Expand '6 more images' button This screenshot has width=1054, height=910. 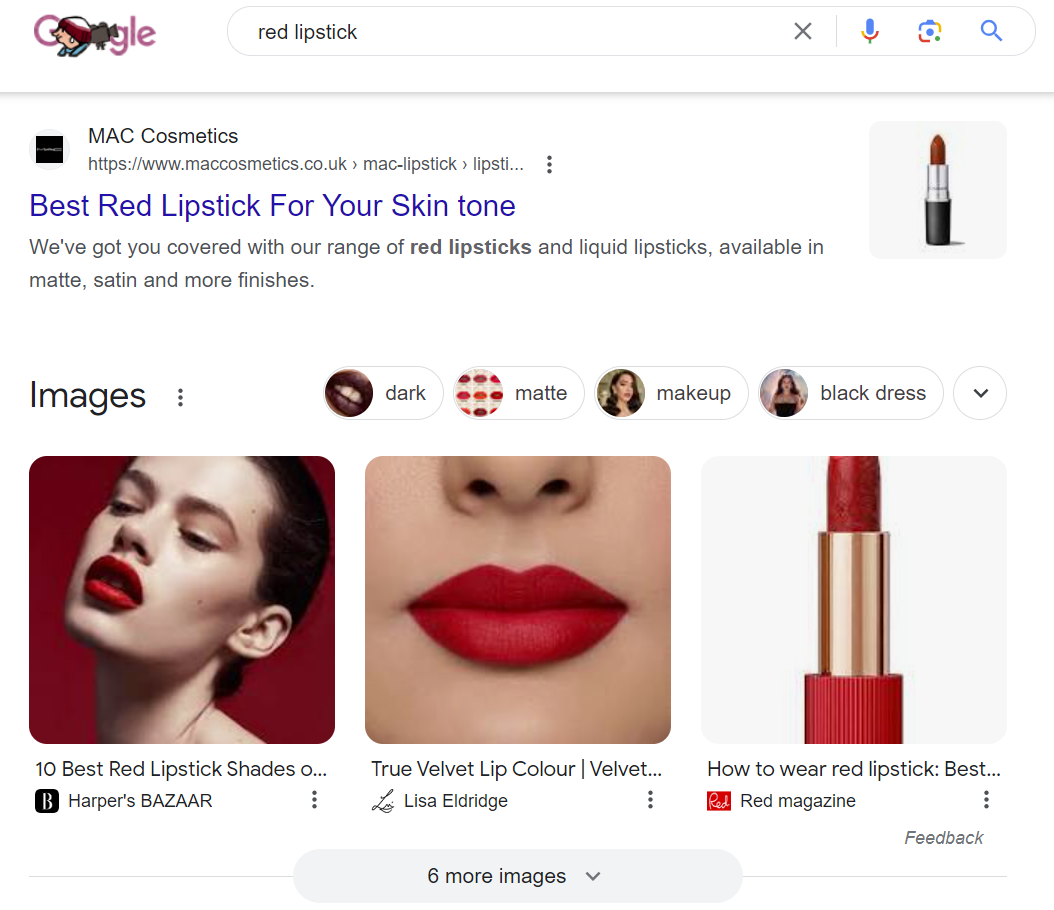pyautogui.click(x=518, y=876)
